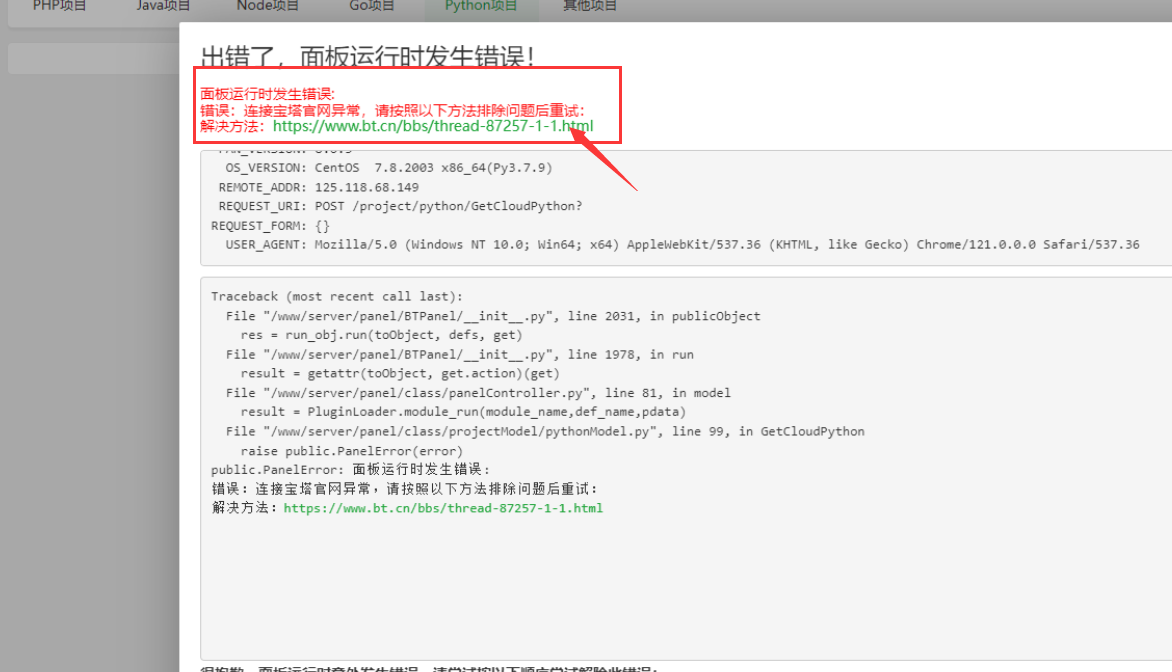Open the red error solution link thread-87257

point(433,126)
